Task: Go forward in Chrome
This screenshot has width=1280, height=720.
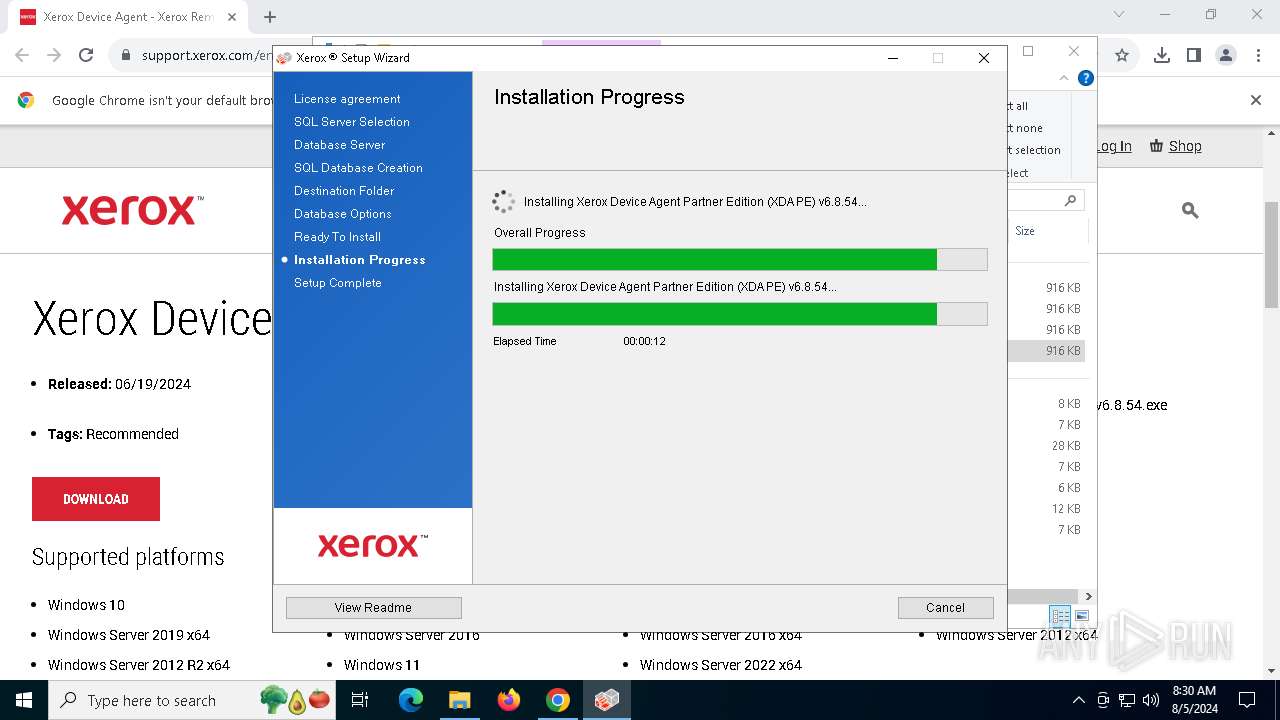Action: 54,56
